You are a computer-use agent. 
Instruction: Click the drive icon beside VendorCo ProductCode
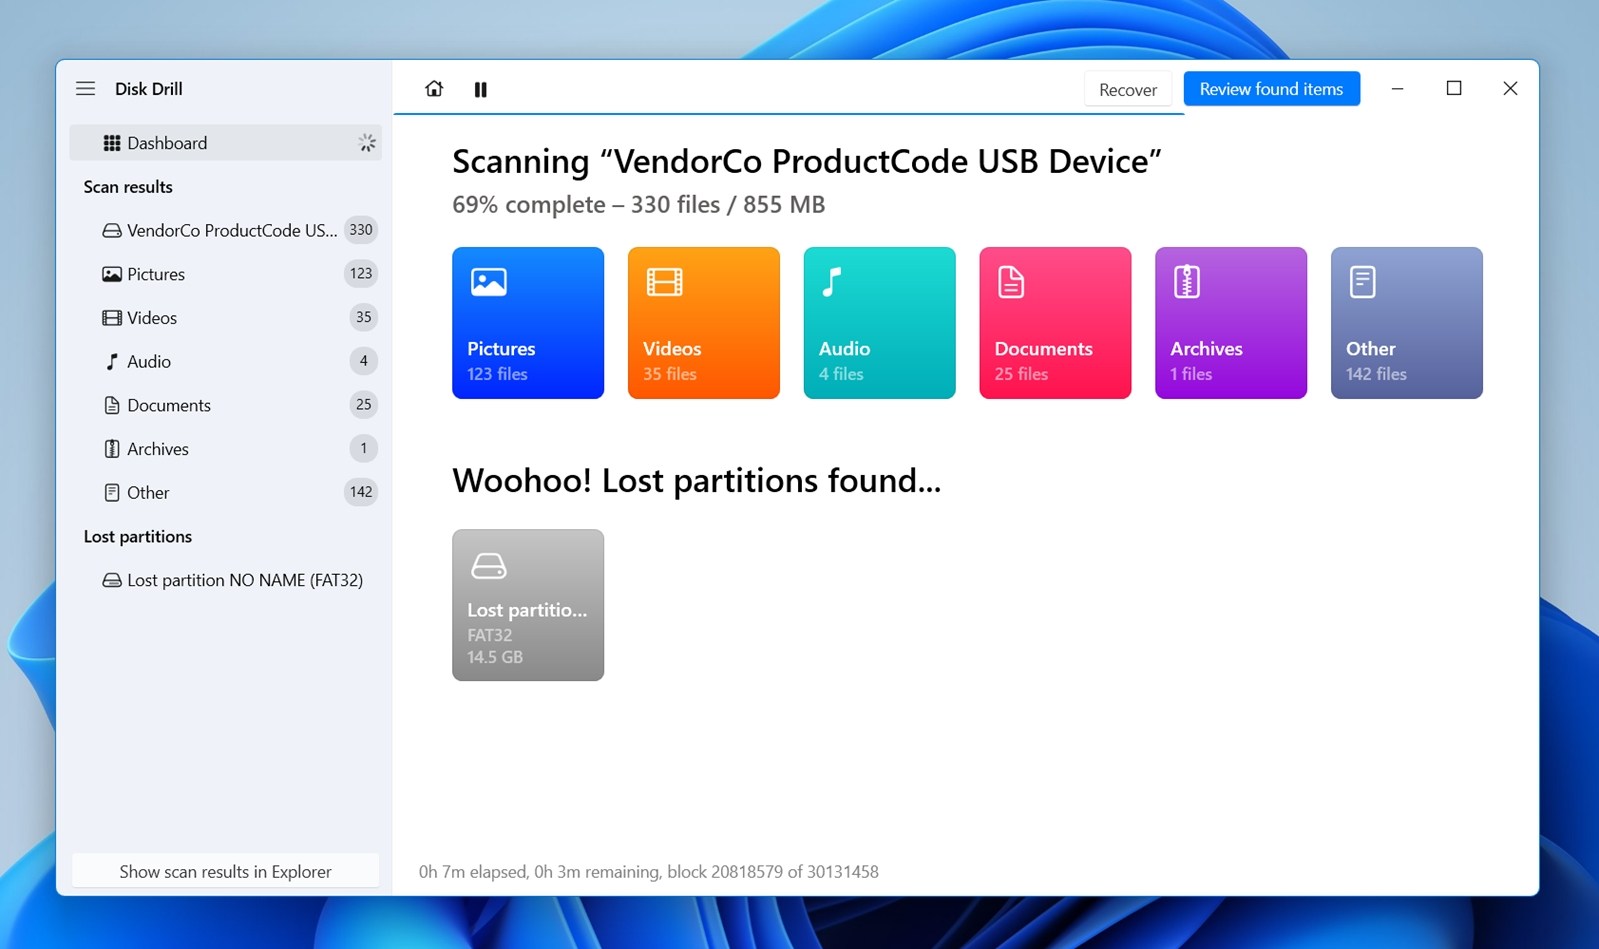click(x=112, y=231)
